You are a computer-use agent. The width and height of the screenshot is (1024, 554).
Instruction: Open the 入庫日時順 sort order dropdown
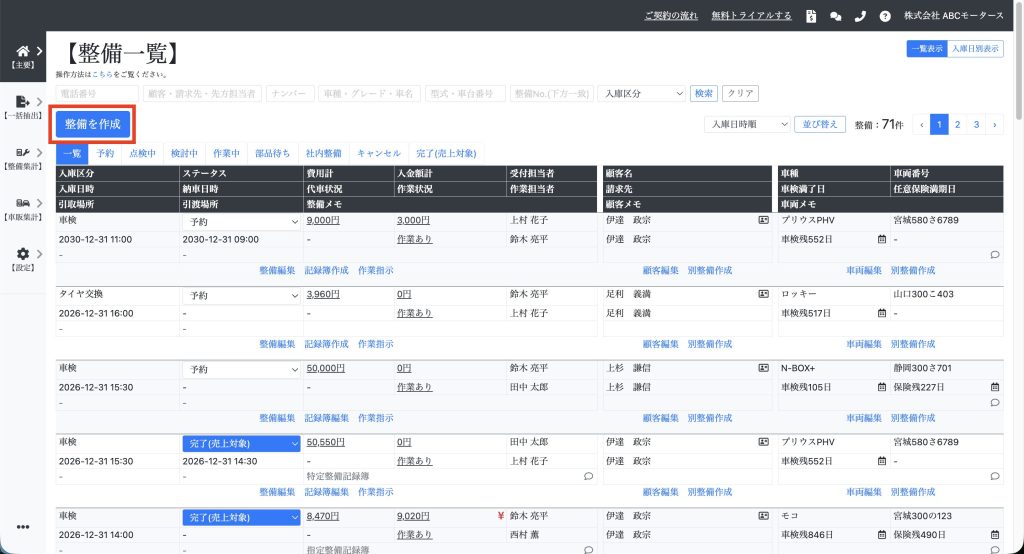pyautogui.click(x=746, y=124)
